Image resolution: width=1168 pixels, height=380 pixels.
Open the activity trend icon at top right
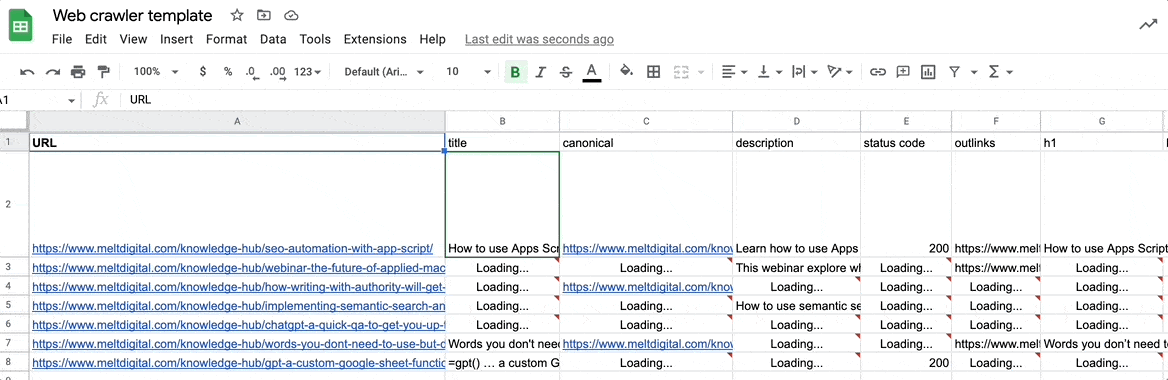(x=1148, y=25)
